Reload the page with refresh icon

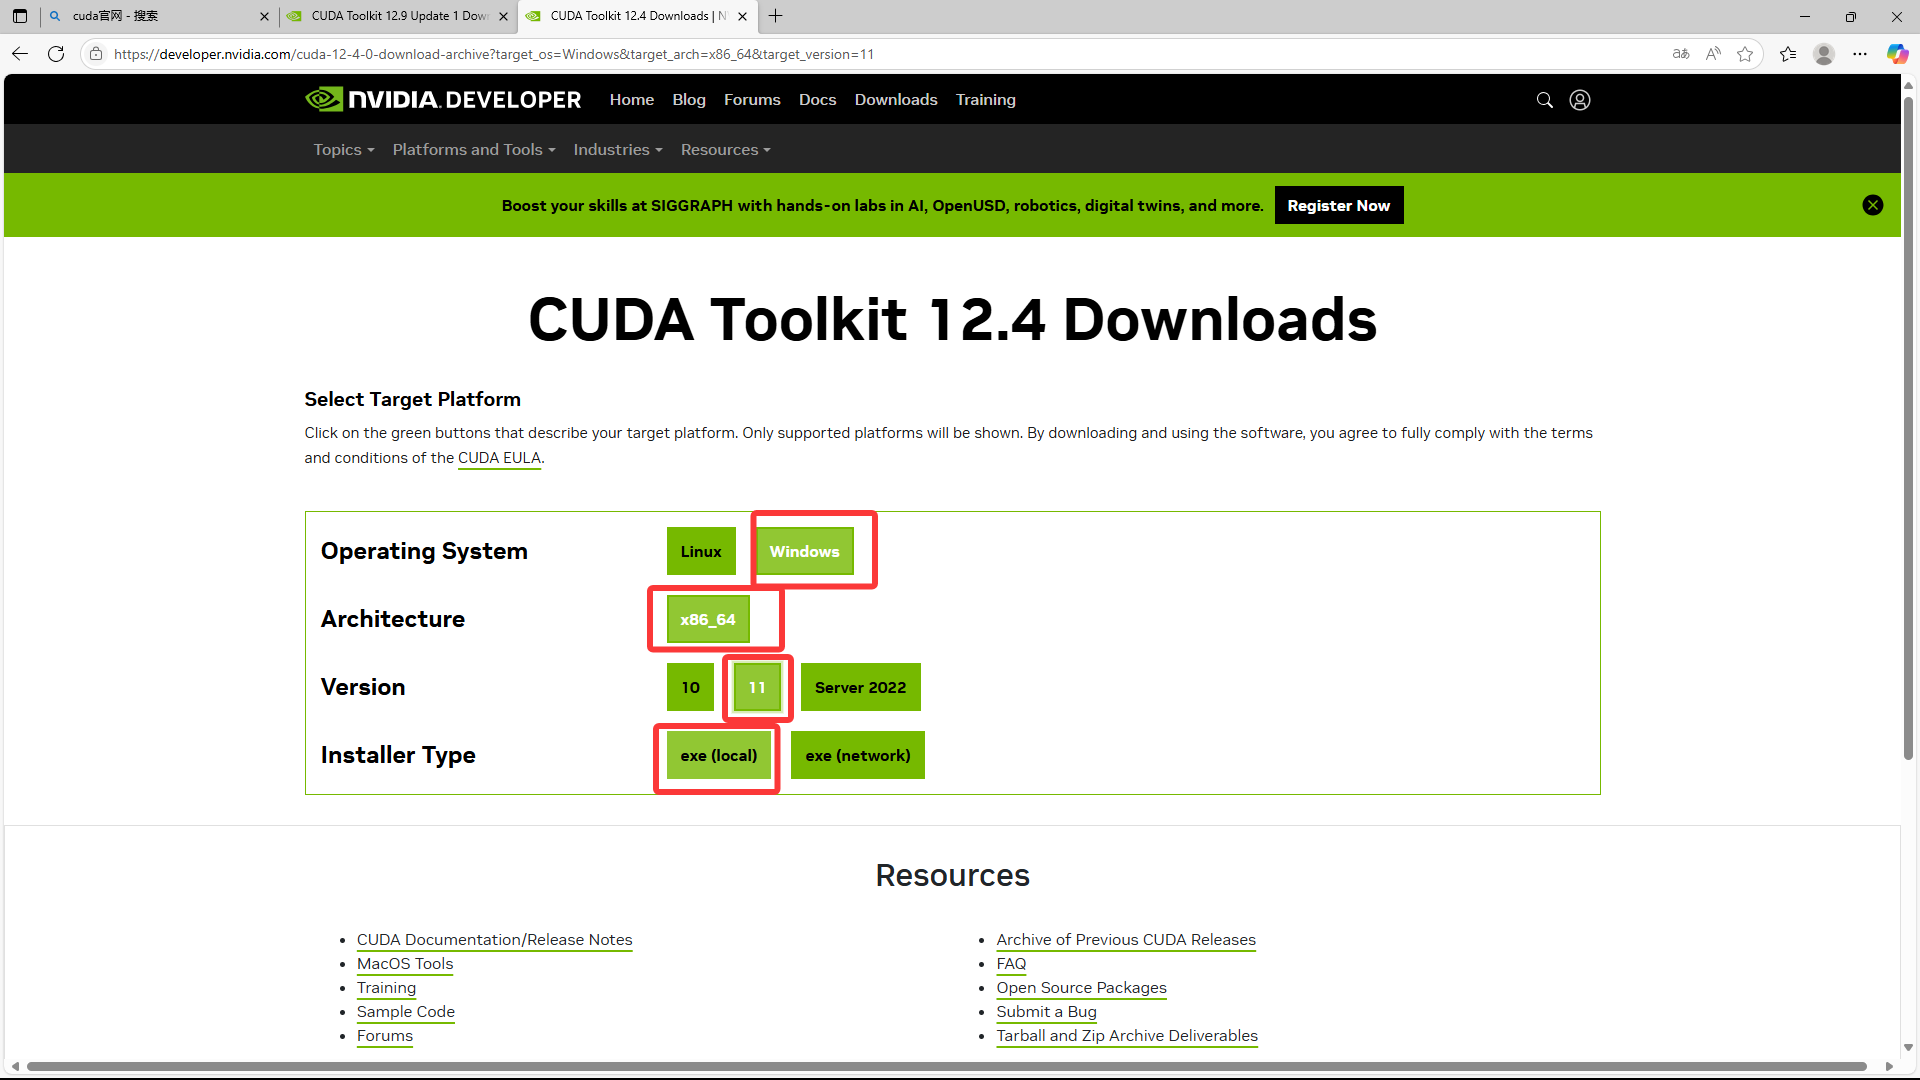click(56, 54)
